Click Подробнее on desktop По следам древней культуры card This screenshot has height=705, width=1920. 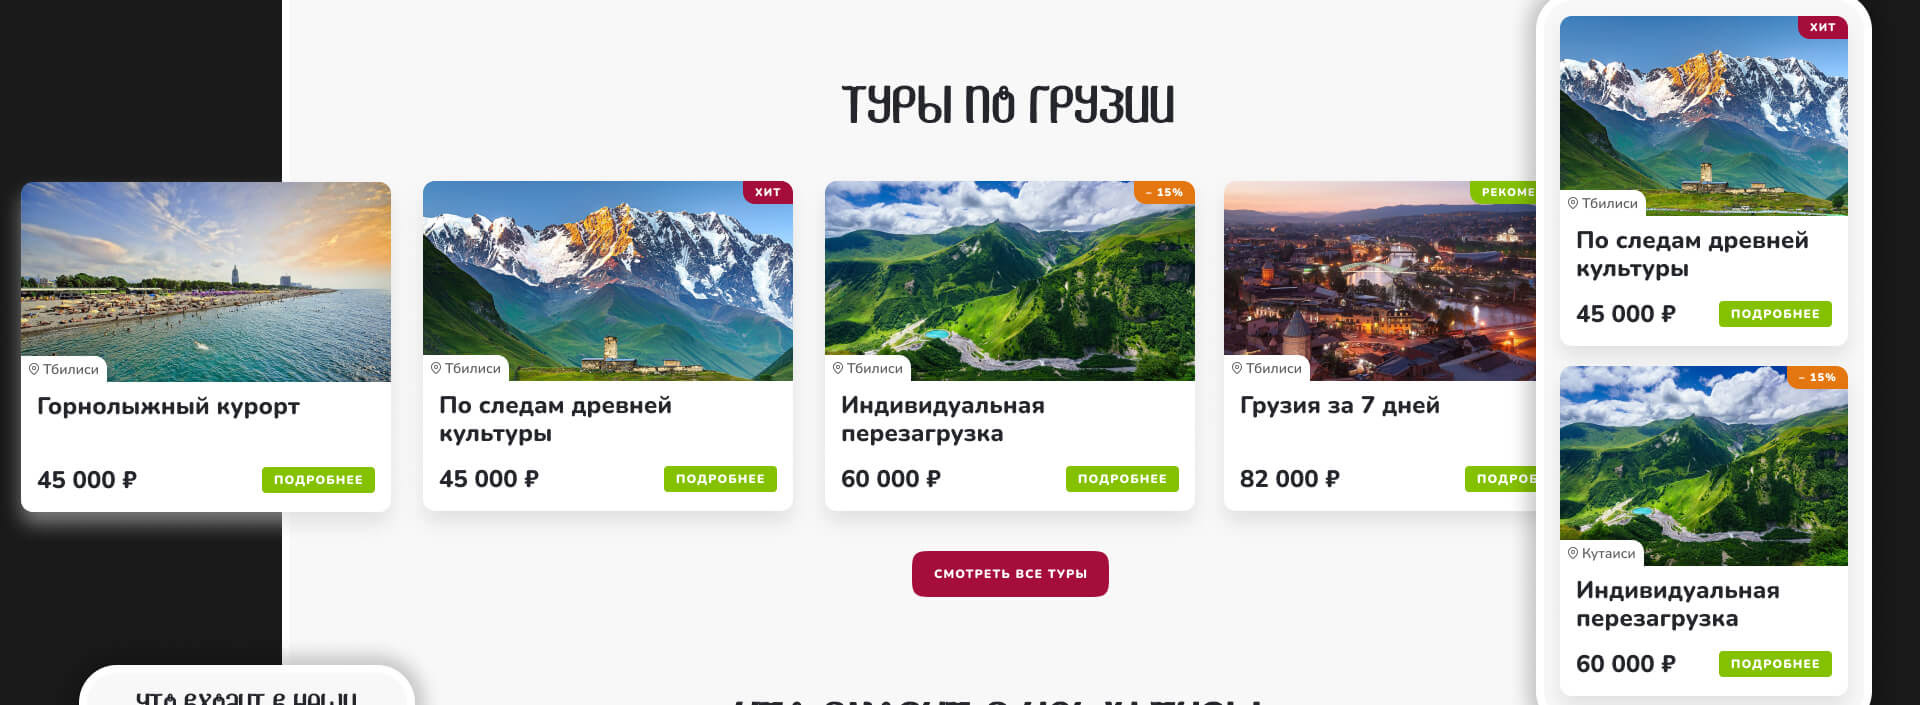click(x=720, y=479)
